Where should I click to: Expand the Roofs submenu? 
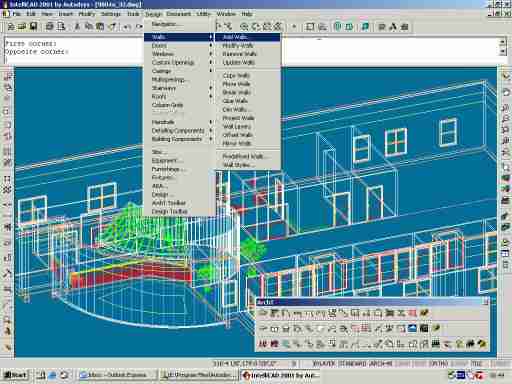[x=179, y=97]
